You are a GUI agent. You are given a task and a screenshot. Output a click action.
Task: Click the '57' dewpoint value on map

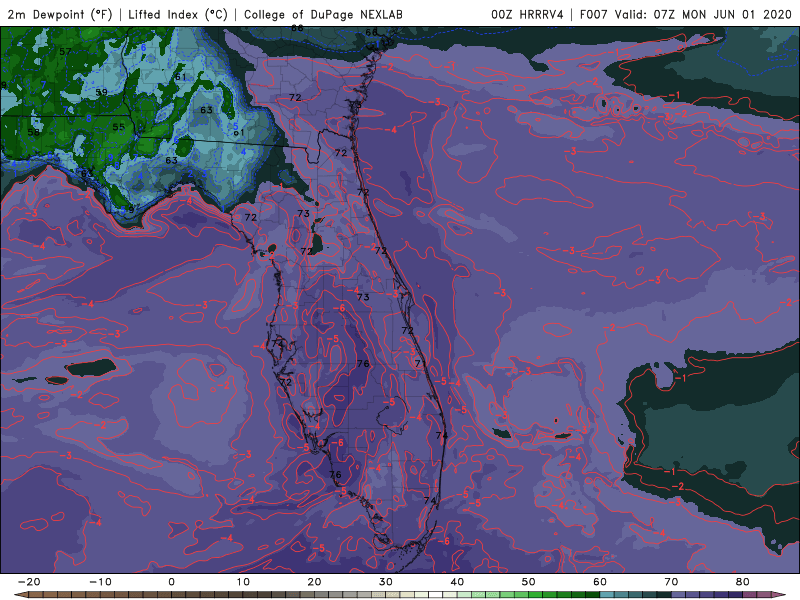tap(65, 52)
